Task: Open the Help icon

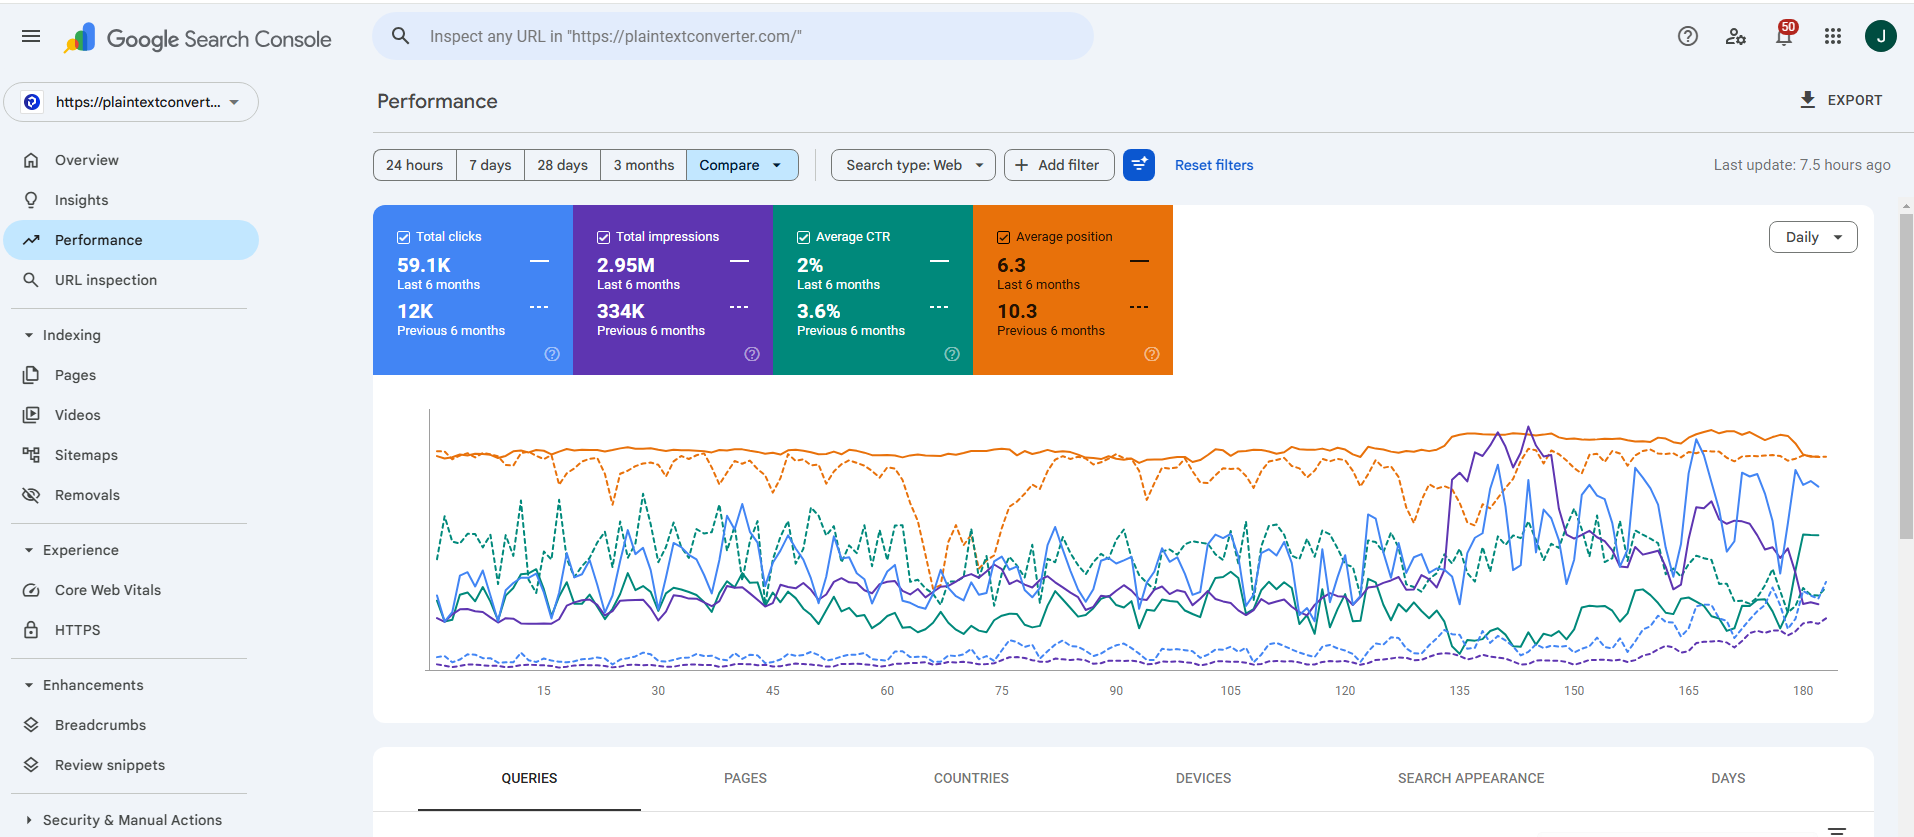Action: [1688, 36]
